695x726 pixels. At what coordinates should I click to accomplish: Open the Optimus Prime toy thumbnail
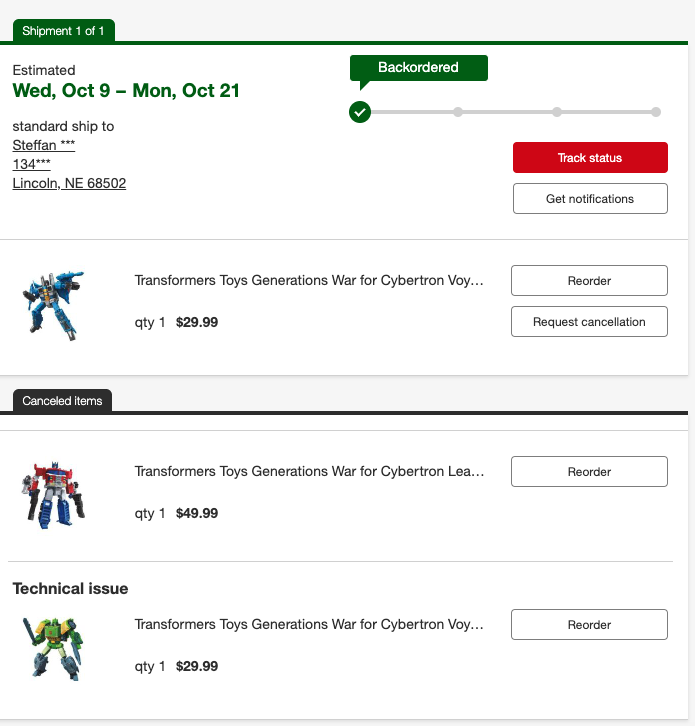(55, 492)
